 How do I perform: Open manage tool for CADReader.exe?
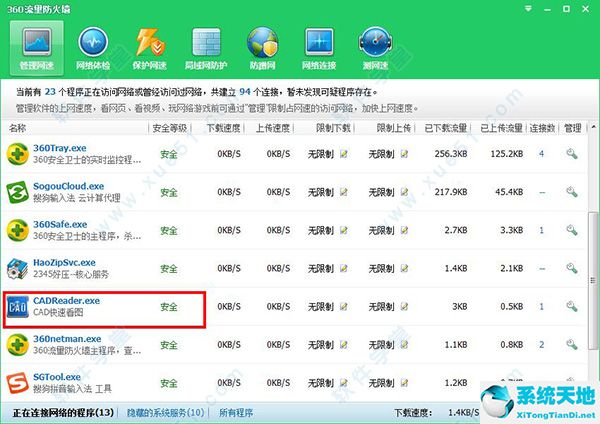click(572, 306)
